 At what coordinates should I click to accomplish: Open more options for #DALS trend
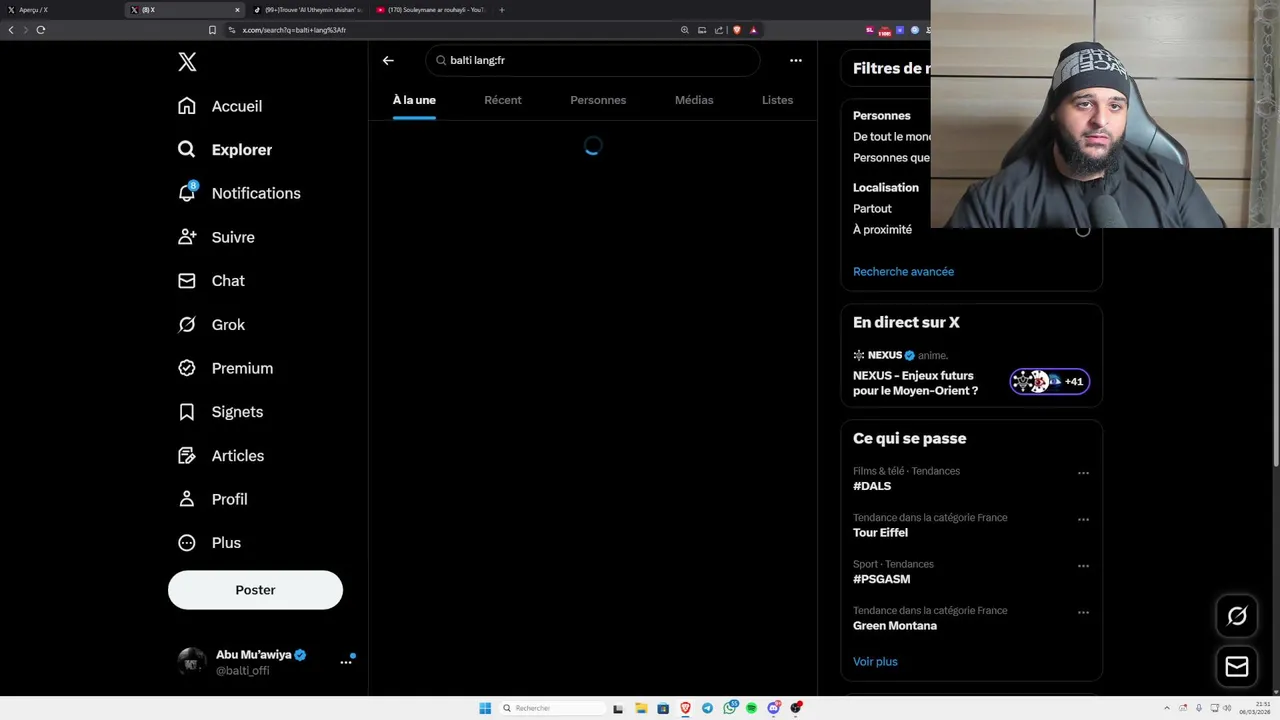point(1083,473)
